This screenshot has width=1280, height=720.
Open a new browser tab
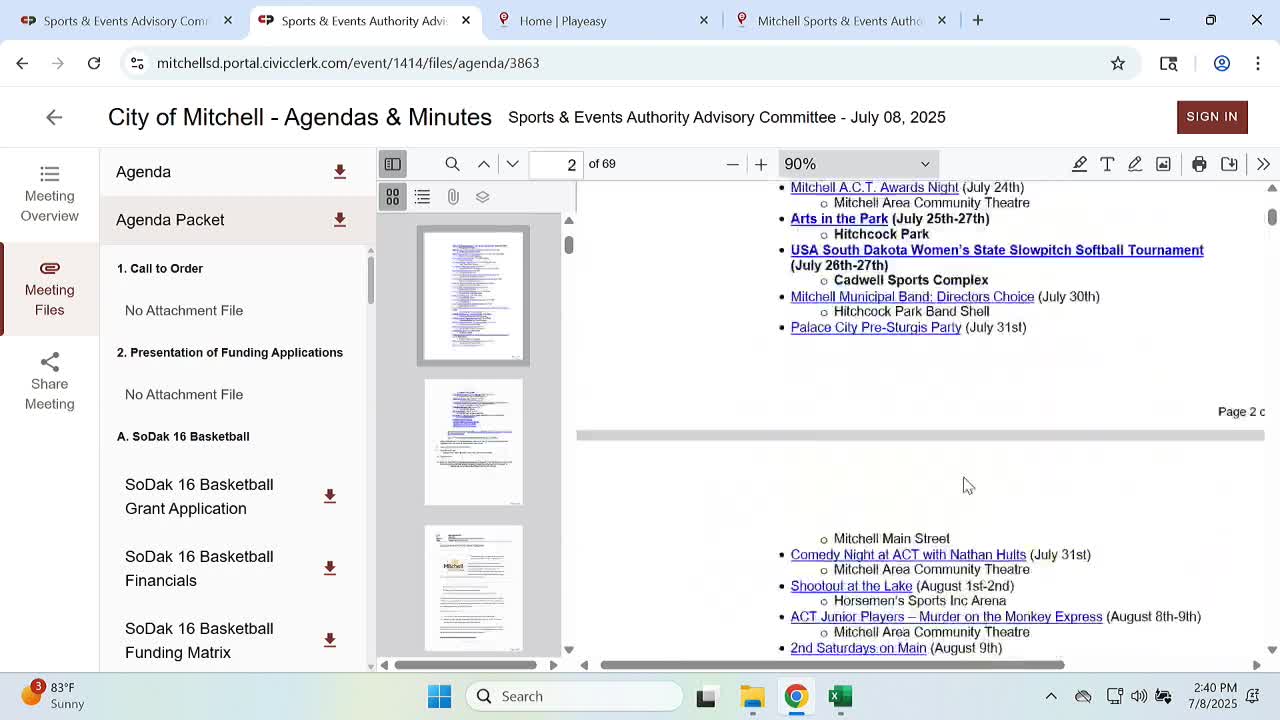[x=978, y=20]
